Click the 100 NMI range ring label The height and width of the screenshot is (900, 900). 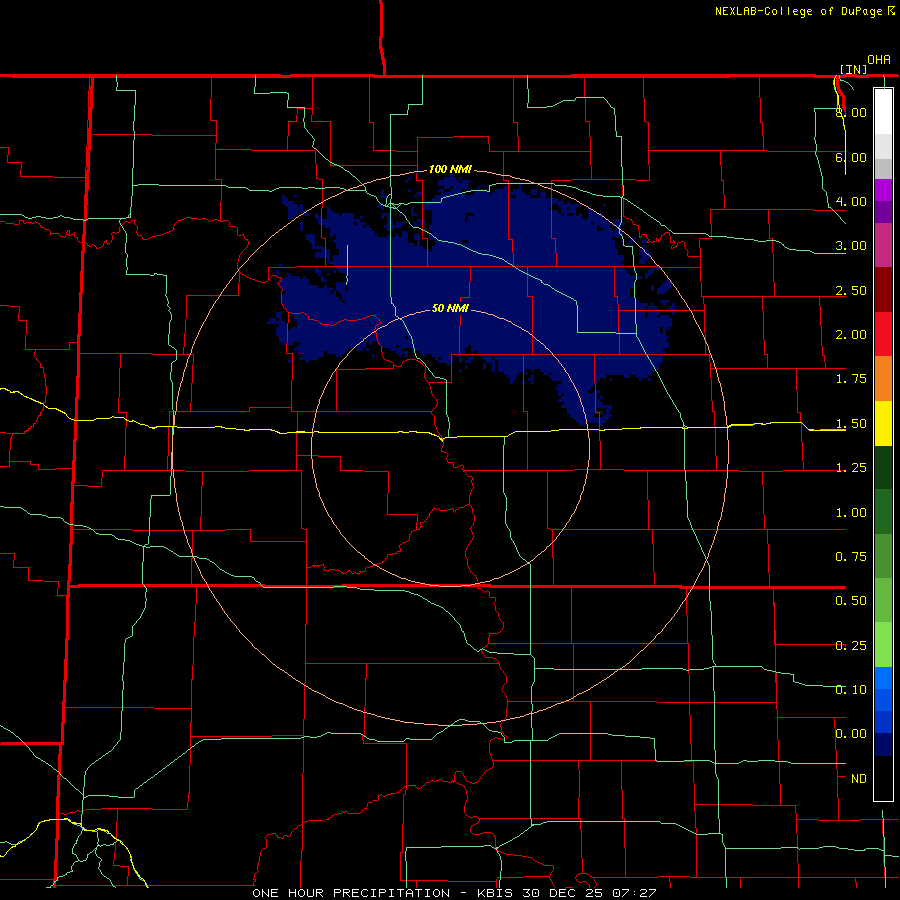[451, 169]
